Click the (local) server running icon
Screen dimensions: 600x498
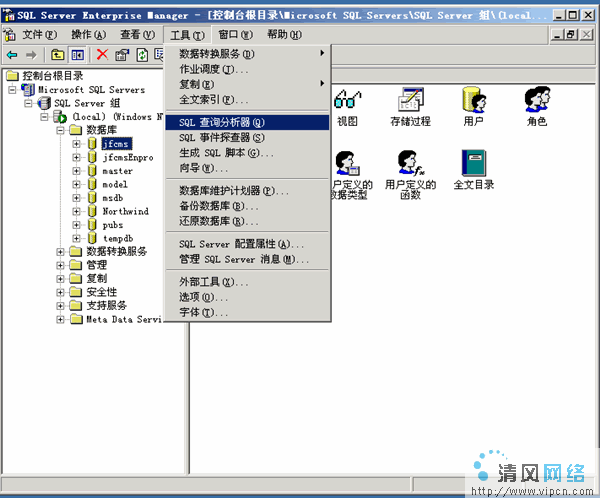tap(59, 116)
